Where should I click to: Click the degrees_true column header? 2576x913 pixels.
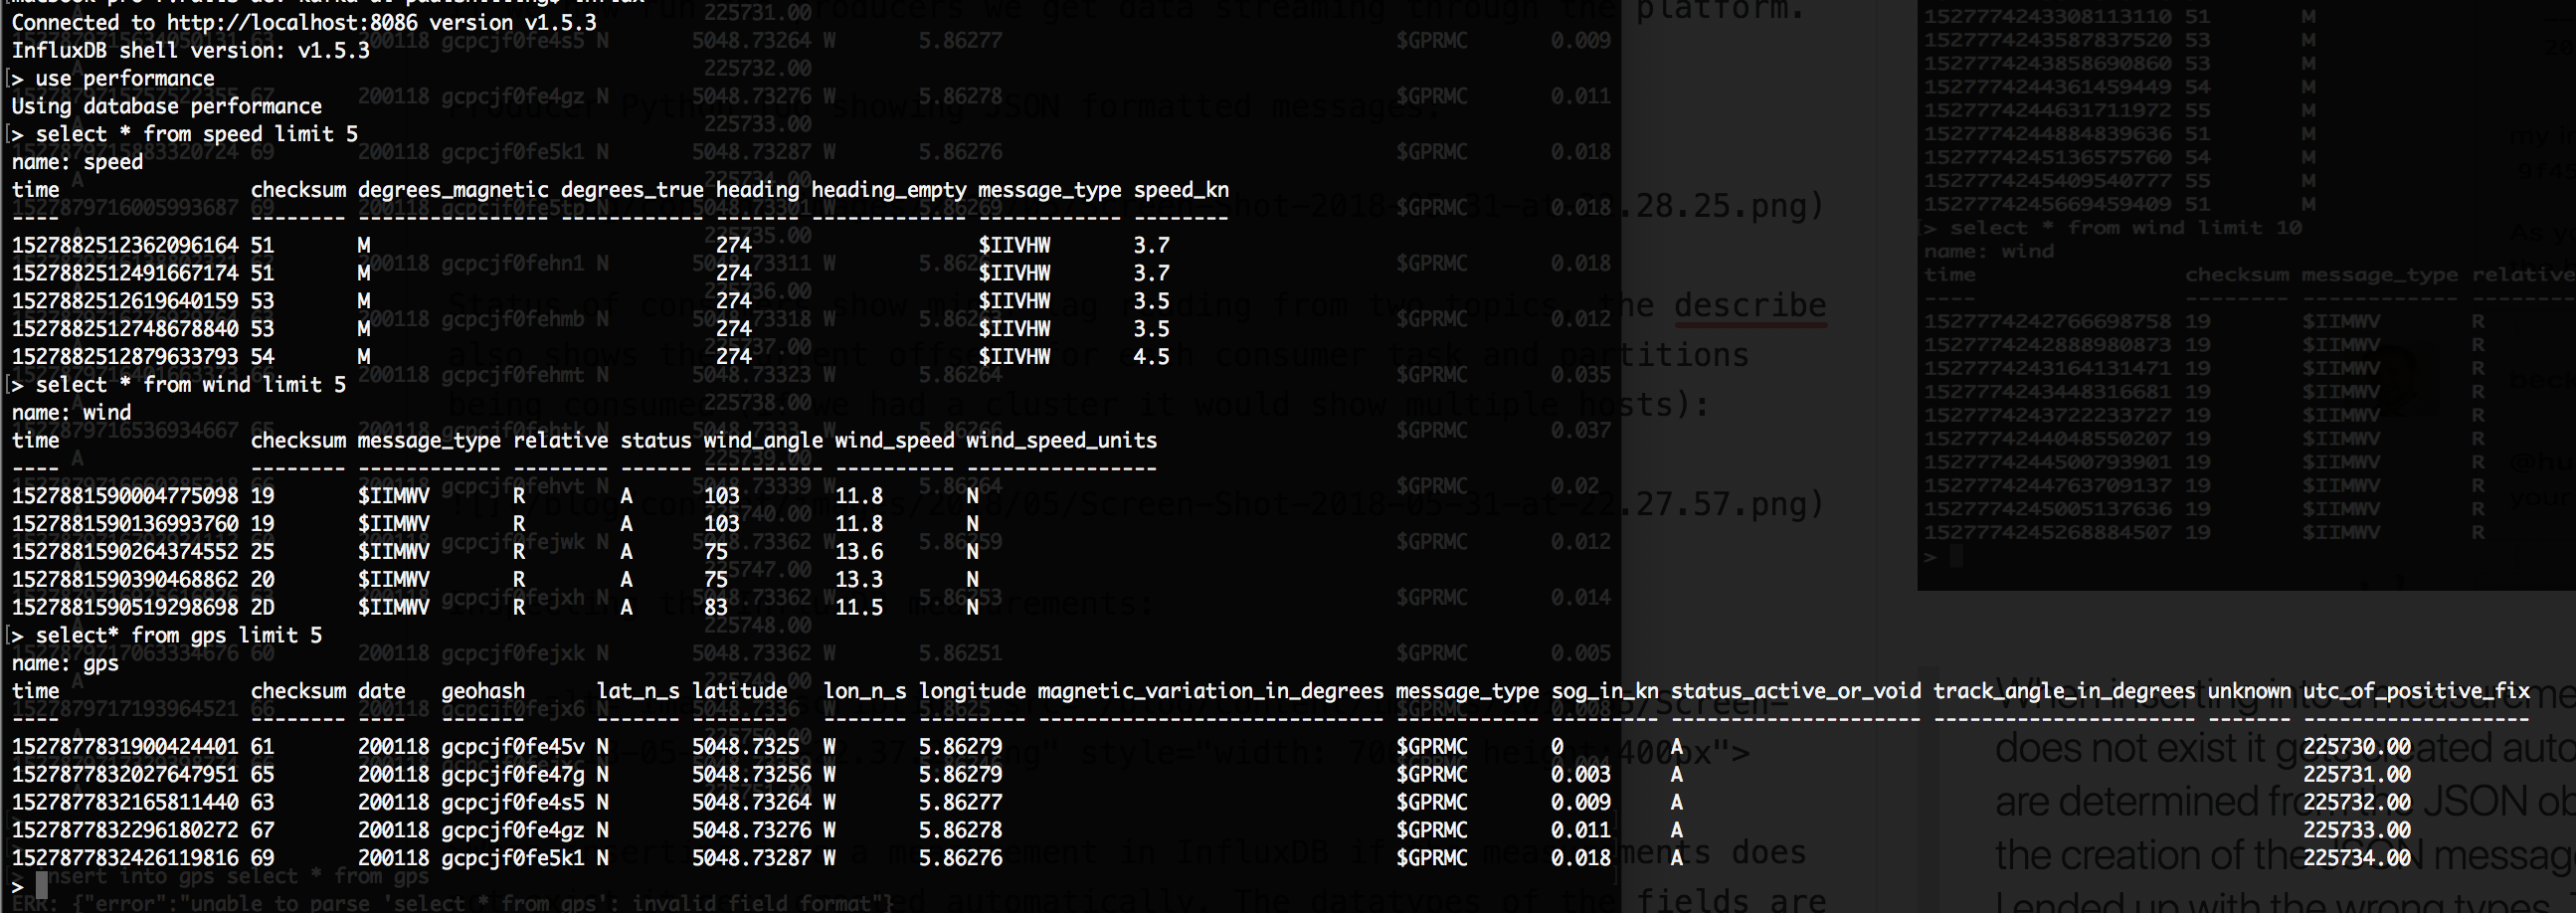632,190
